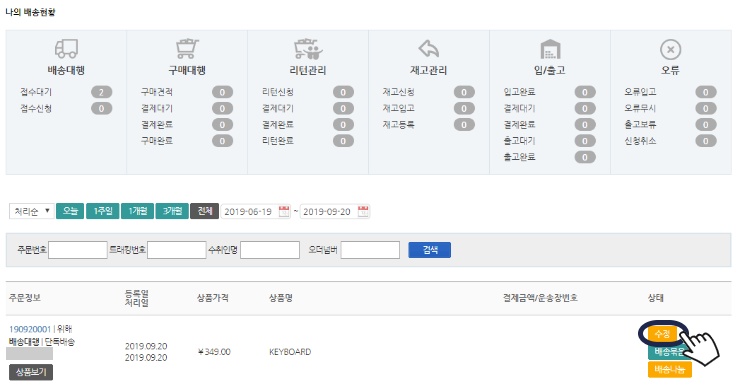
Task: Click the 신청취소 status link
Action: [x=640, y=141]
